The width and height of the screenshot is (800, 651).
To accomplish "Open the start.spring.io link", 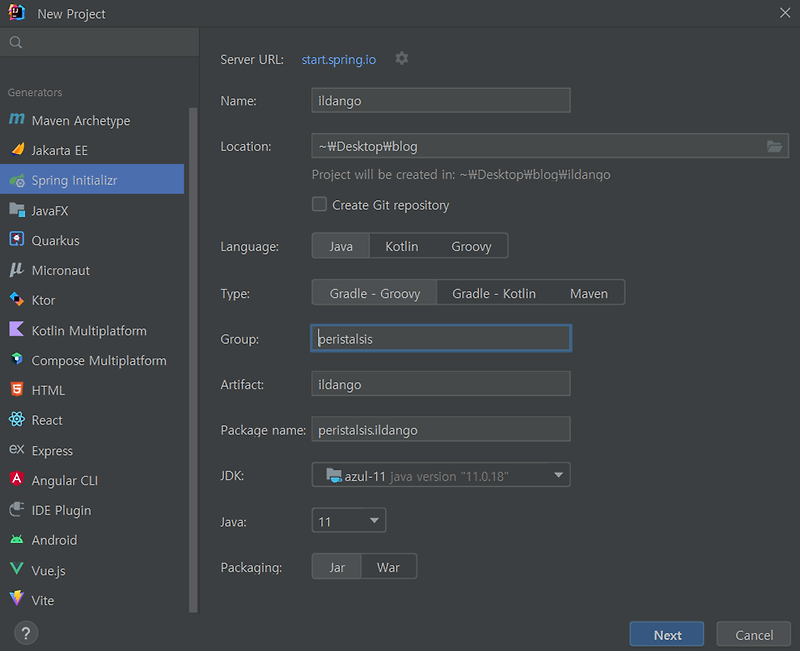I will coord(338,59).
